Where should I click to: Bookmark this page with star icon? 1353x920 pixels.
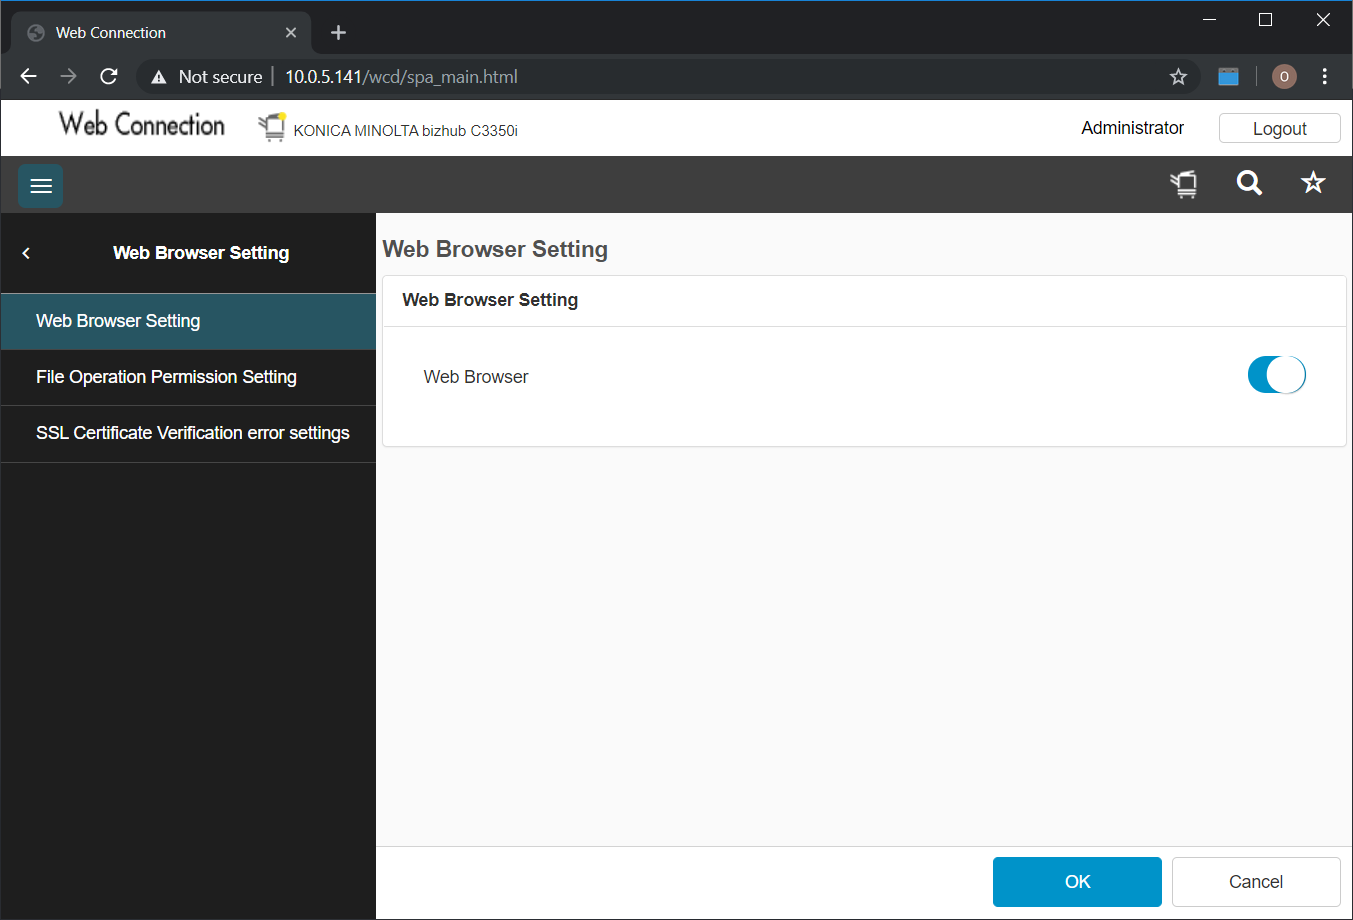coord(1178,77)
